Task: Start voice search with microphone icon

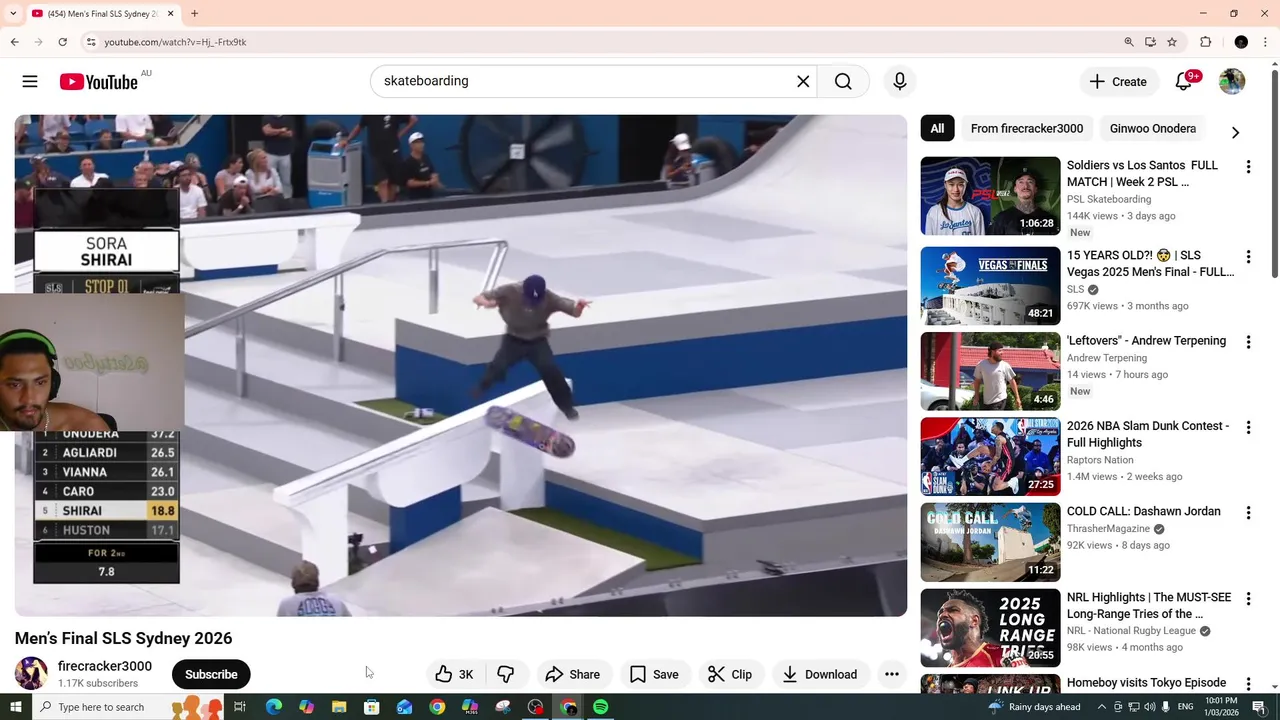Action: [900, 81]
